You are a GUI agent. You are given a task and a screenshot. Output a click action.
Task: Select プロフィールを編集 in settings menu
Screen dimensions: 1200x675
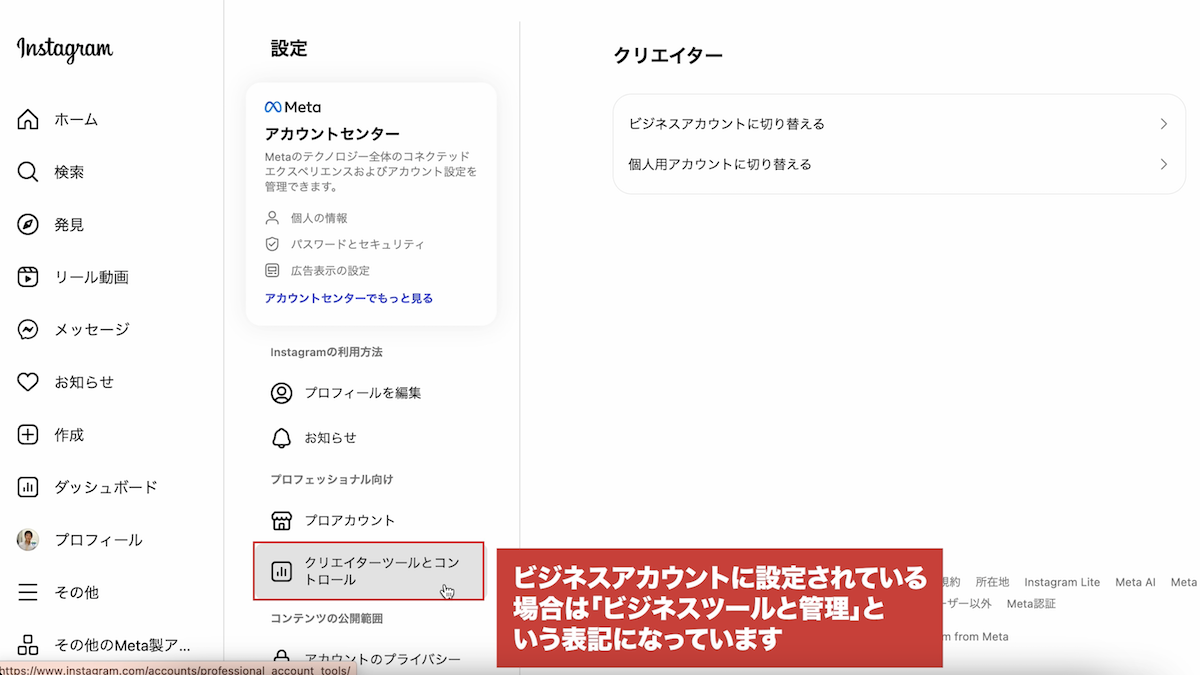click(362, 393)
